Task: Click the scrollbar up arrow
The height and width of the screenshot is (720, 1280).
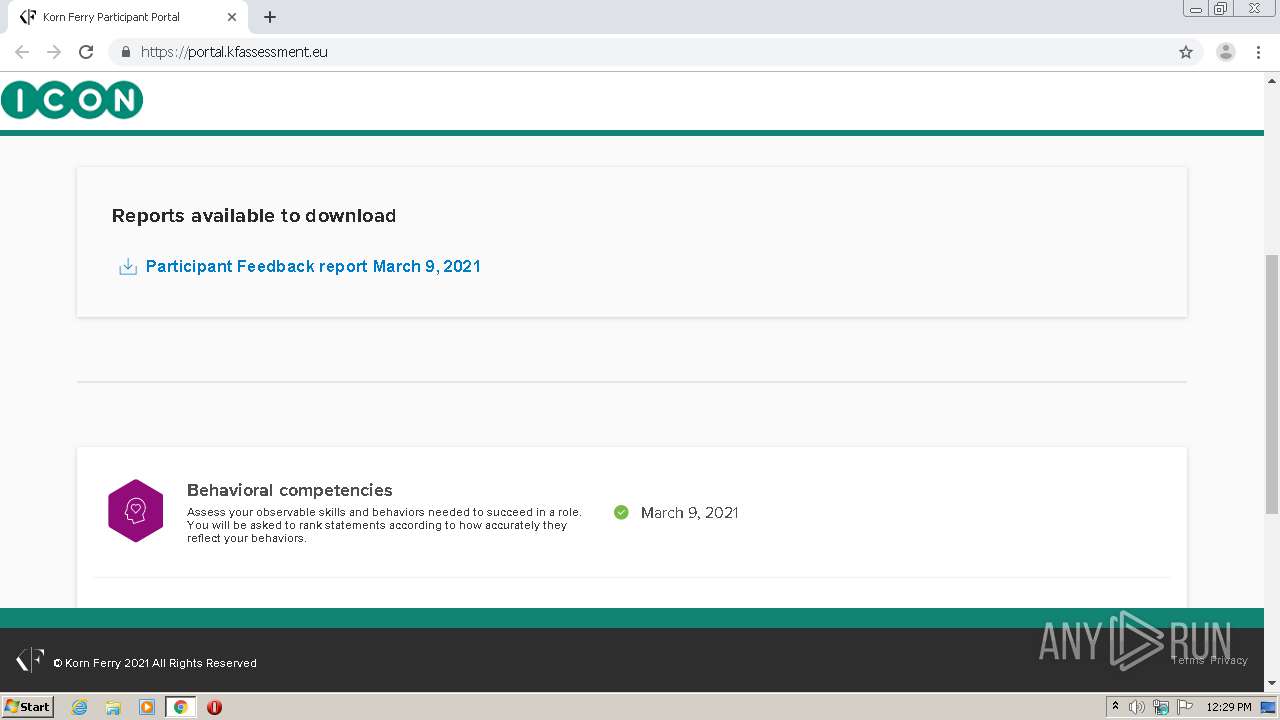Action: [x=1272, y=79]
